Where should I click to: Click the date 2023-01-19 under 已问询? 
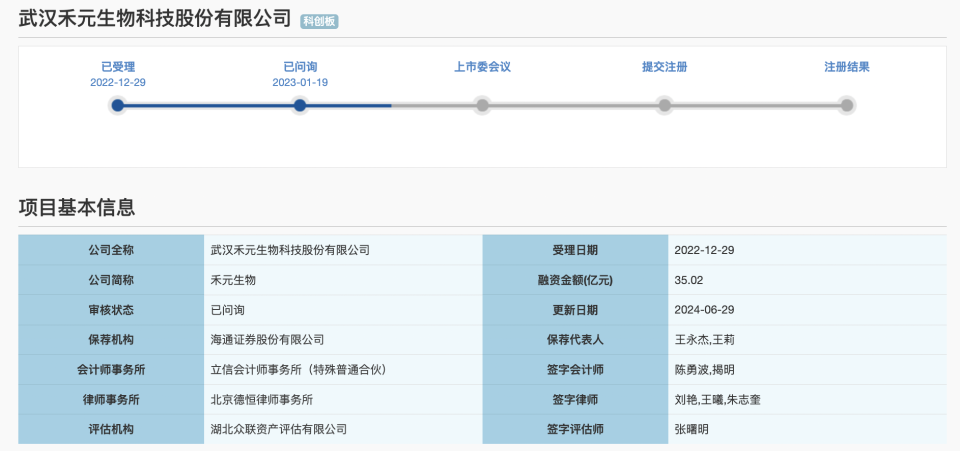tap(300, 83)
